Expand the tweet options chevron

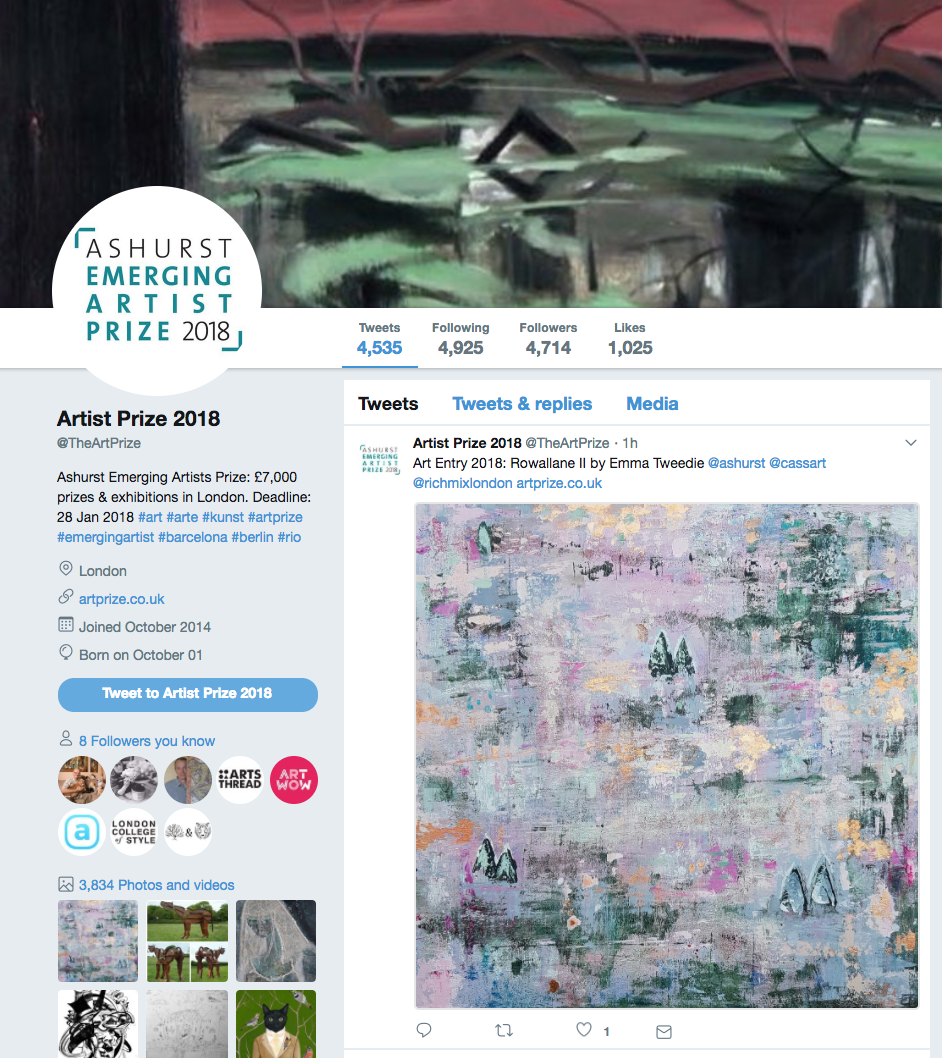click(x=910, y=443)
